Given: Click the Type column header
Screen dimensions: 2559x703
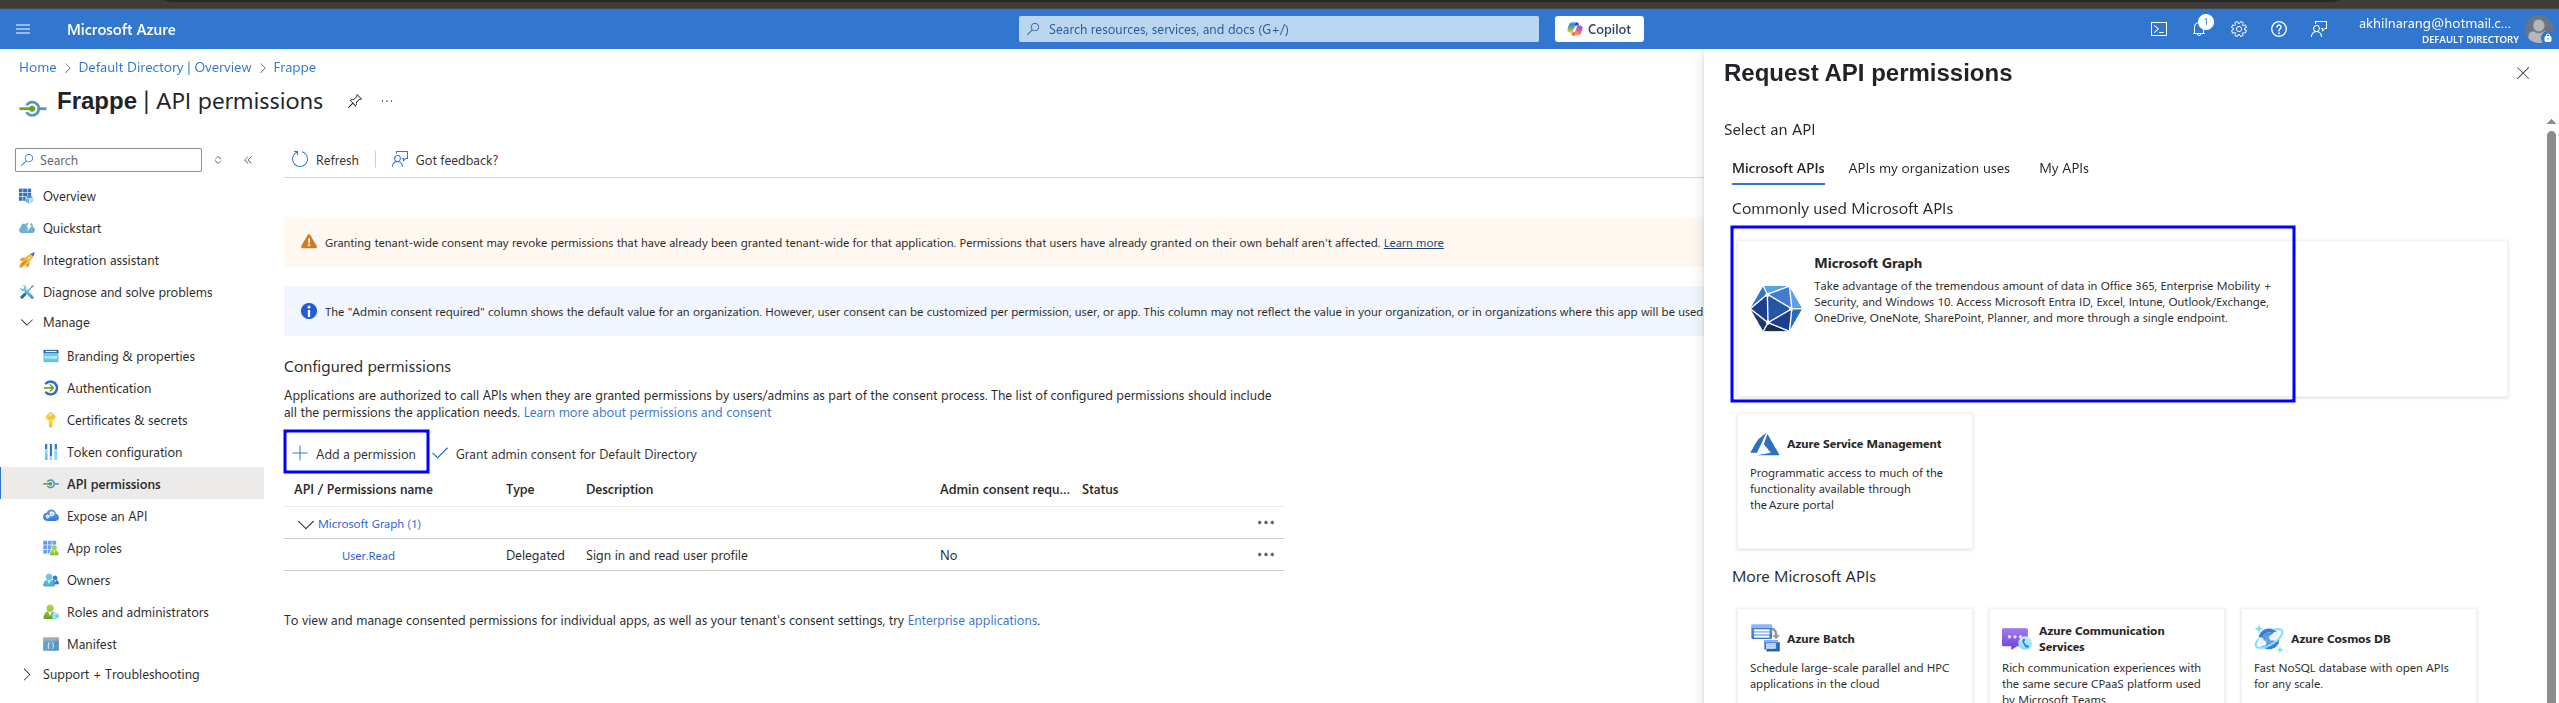Looking at the screenshot, I should click(x=520, y=489).
